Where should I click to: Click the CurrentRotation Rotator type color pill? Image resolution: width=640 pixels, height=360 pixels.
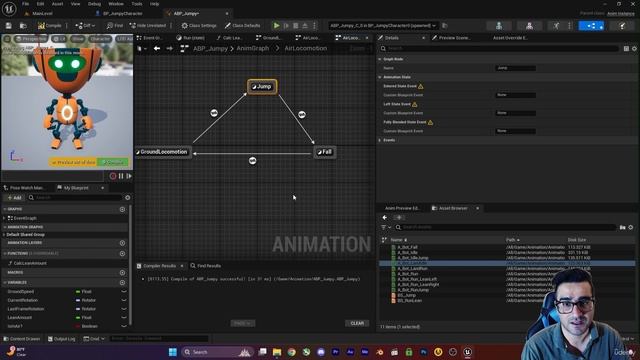point(78,300)
